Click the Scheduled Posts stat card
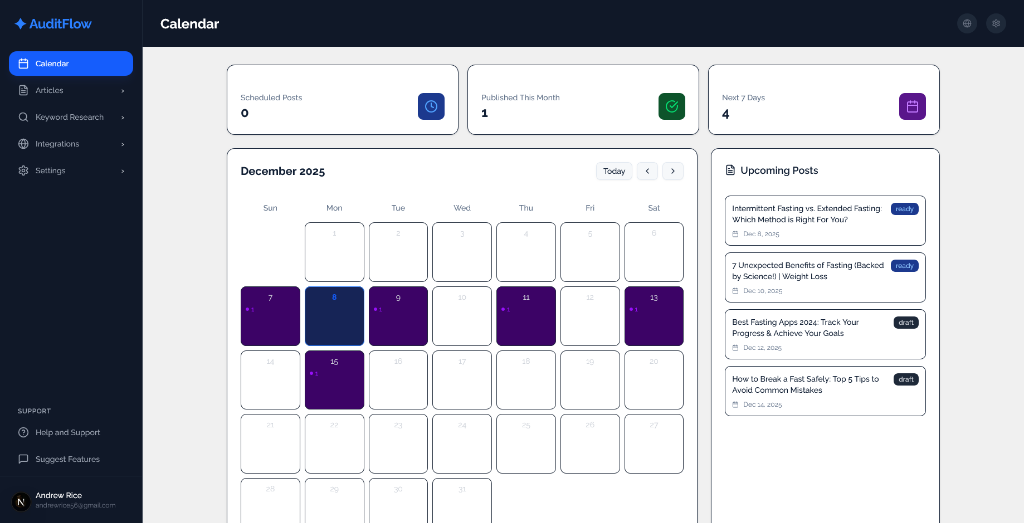The width and height of the screenshot is (1024, 523). (343, 100)
